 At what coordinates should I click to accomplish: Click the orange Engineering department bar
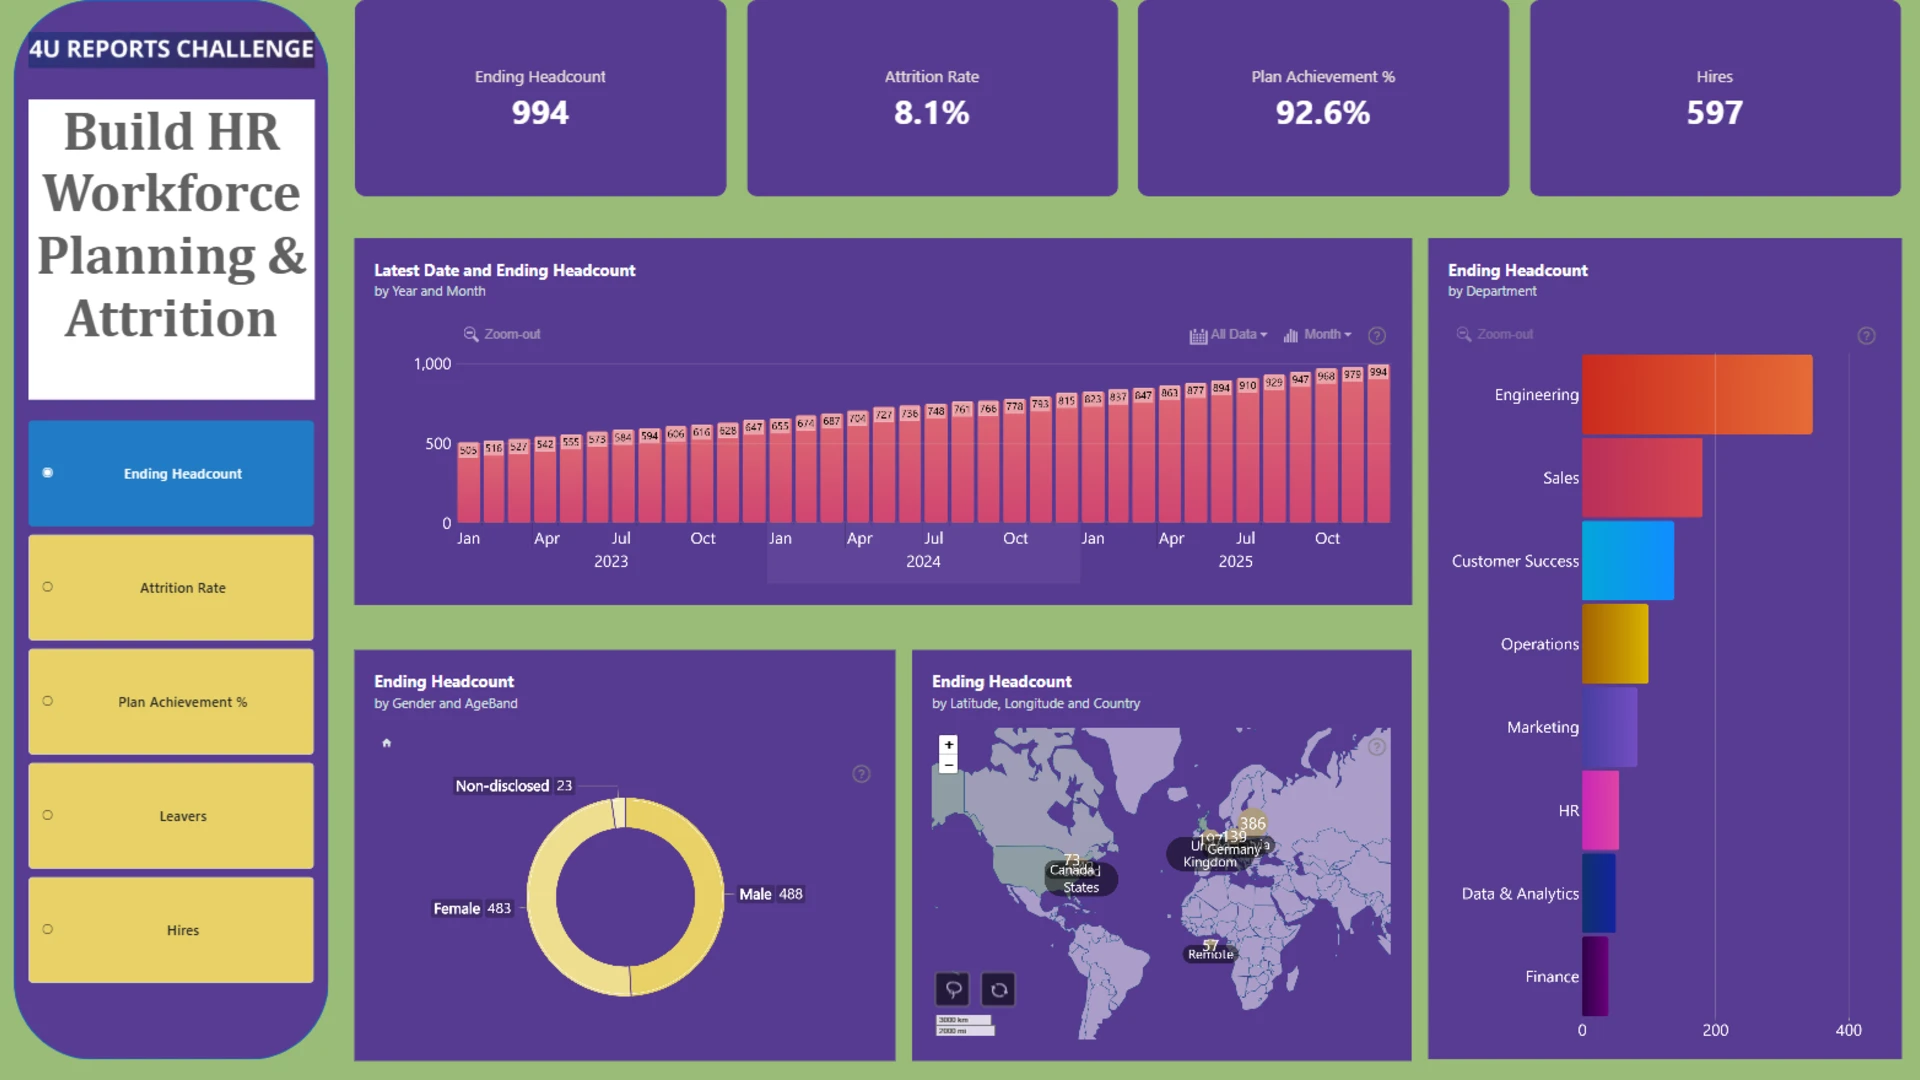tap(1697, 394)
